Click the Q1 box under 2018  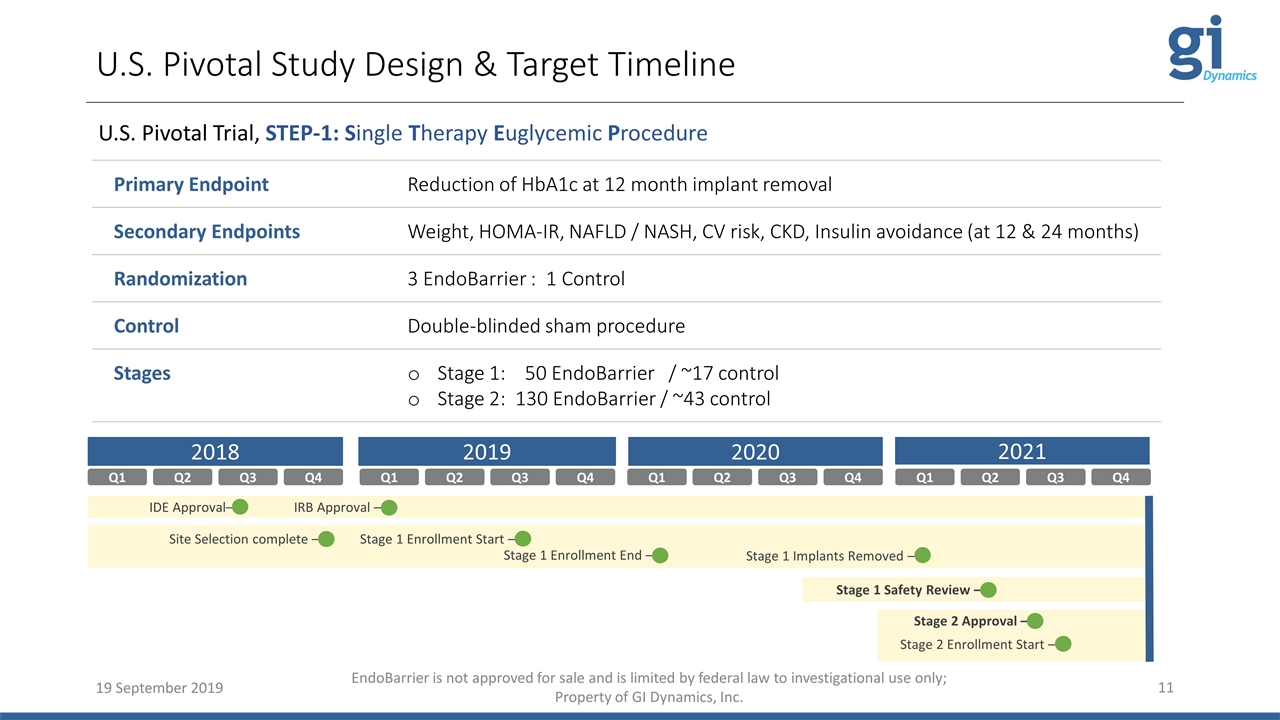pyautogui.click(x=117, y=478)
